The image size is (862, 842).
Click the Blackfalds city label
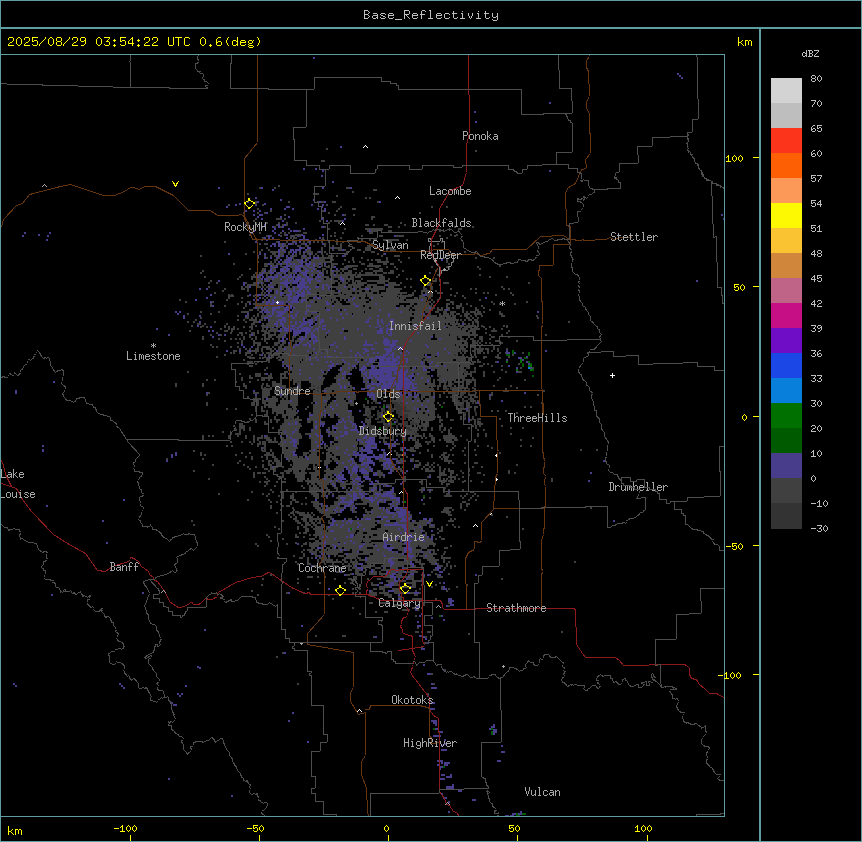tap(441, 223)
